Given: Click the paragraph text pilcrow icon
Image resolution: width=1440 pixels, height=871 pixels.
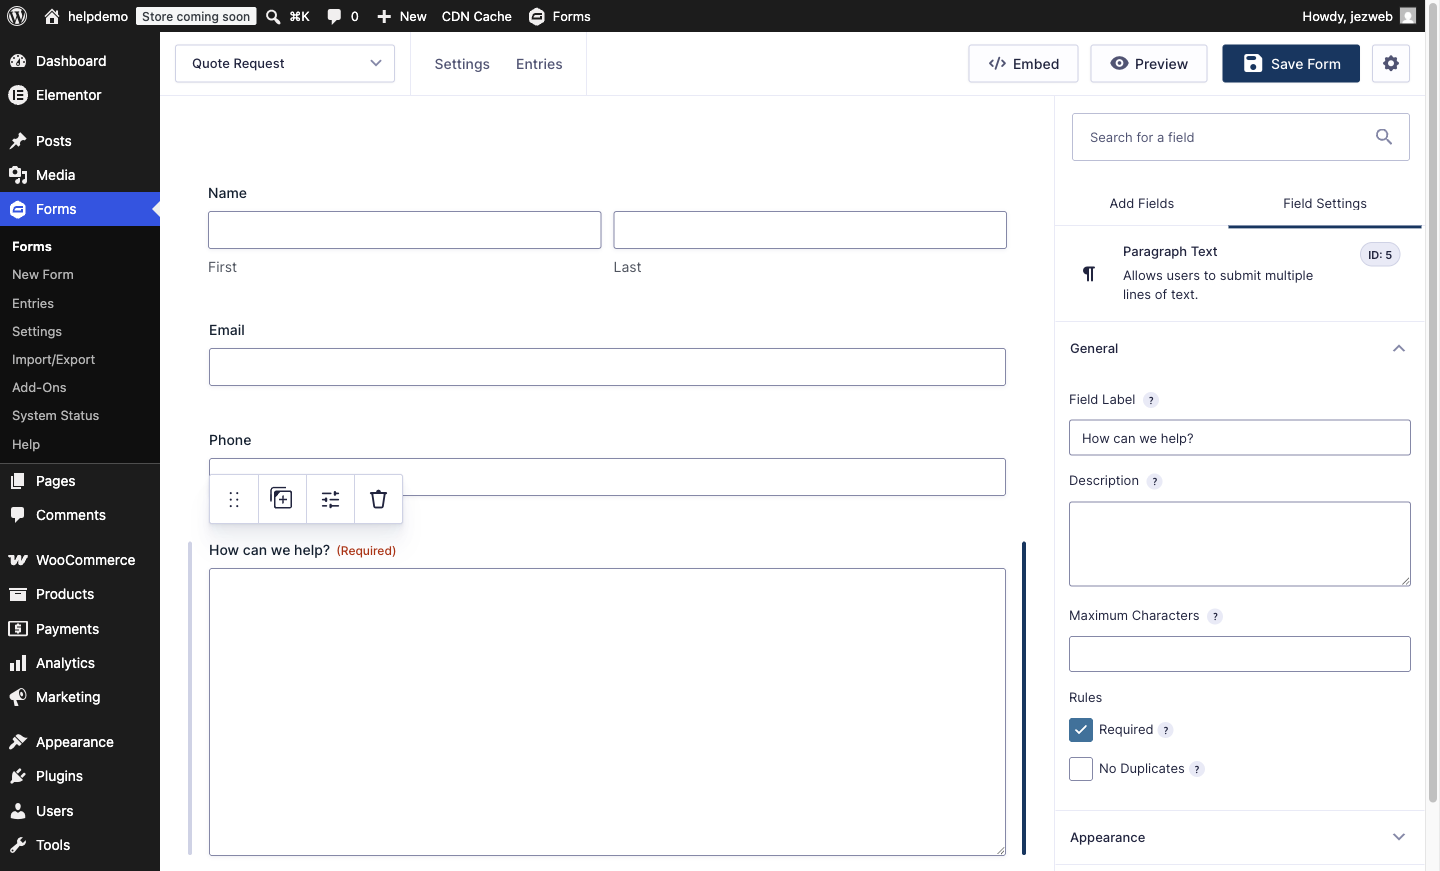Looking at the screenshot, I should coord(1089,273).
